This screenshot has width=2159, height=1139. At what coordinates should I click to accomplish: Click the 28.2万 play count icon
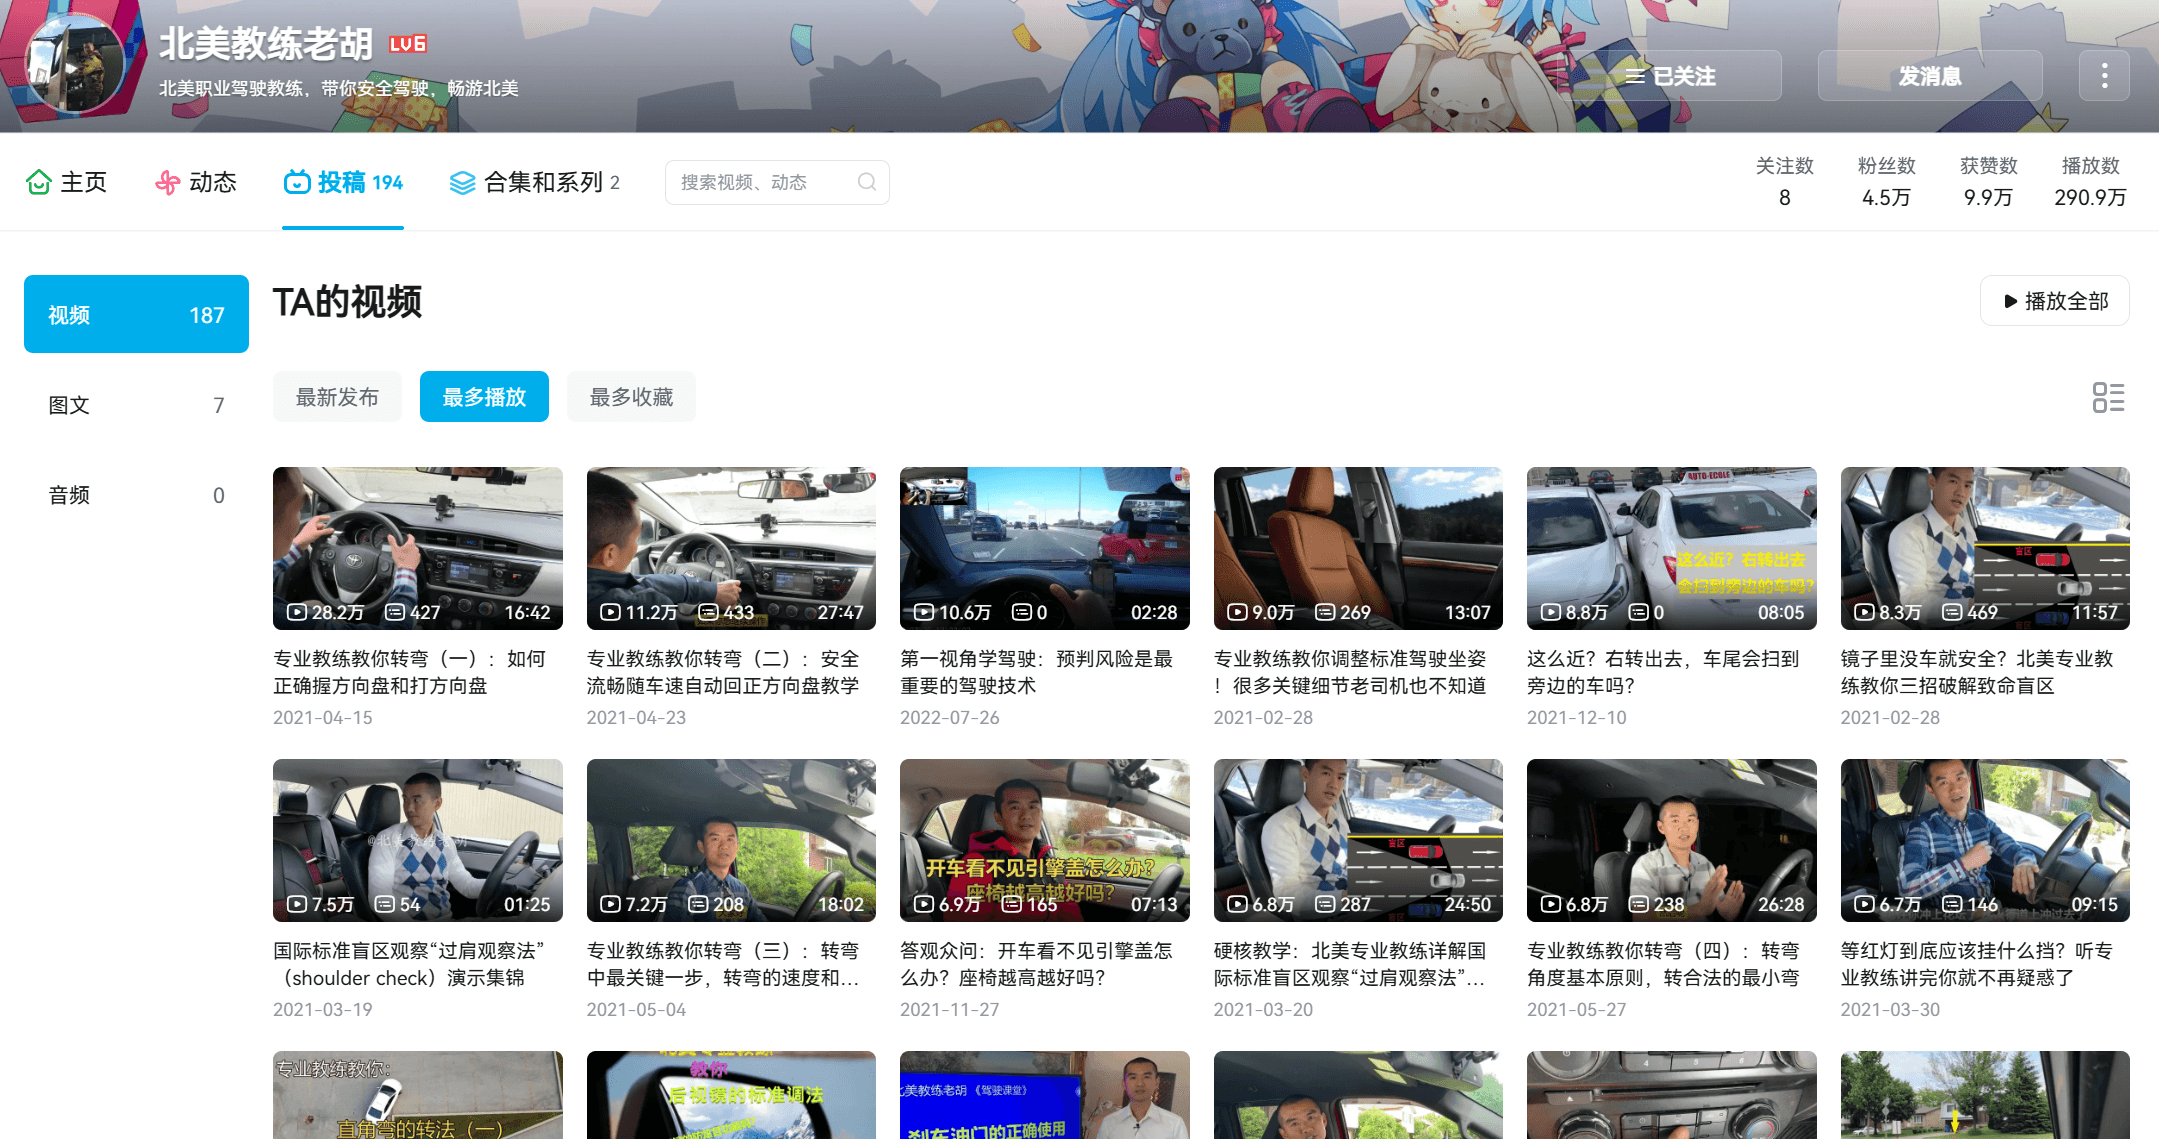(297, 612)
